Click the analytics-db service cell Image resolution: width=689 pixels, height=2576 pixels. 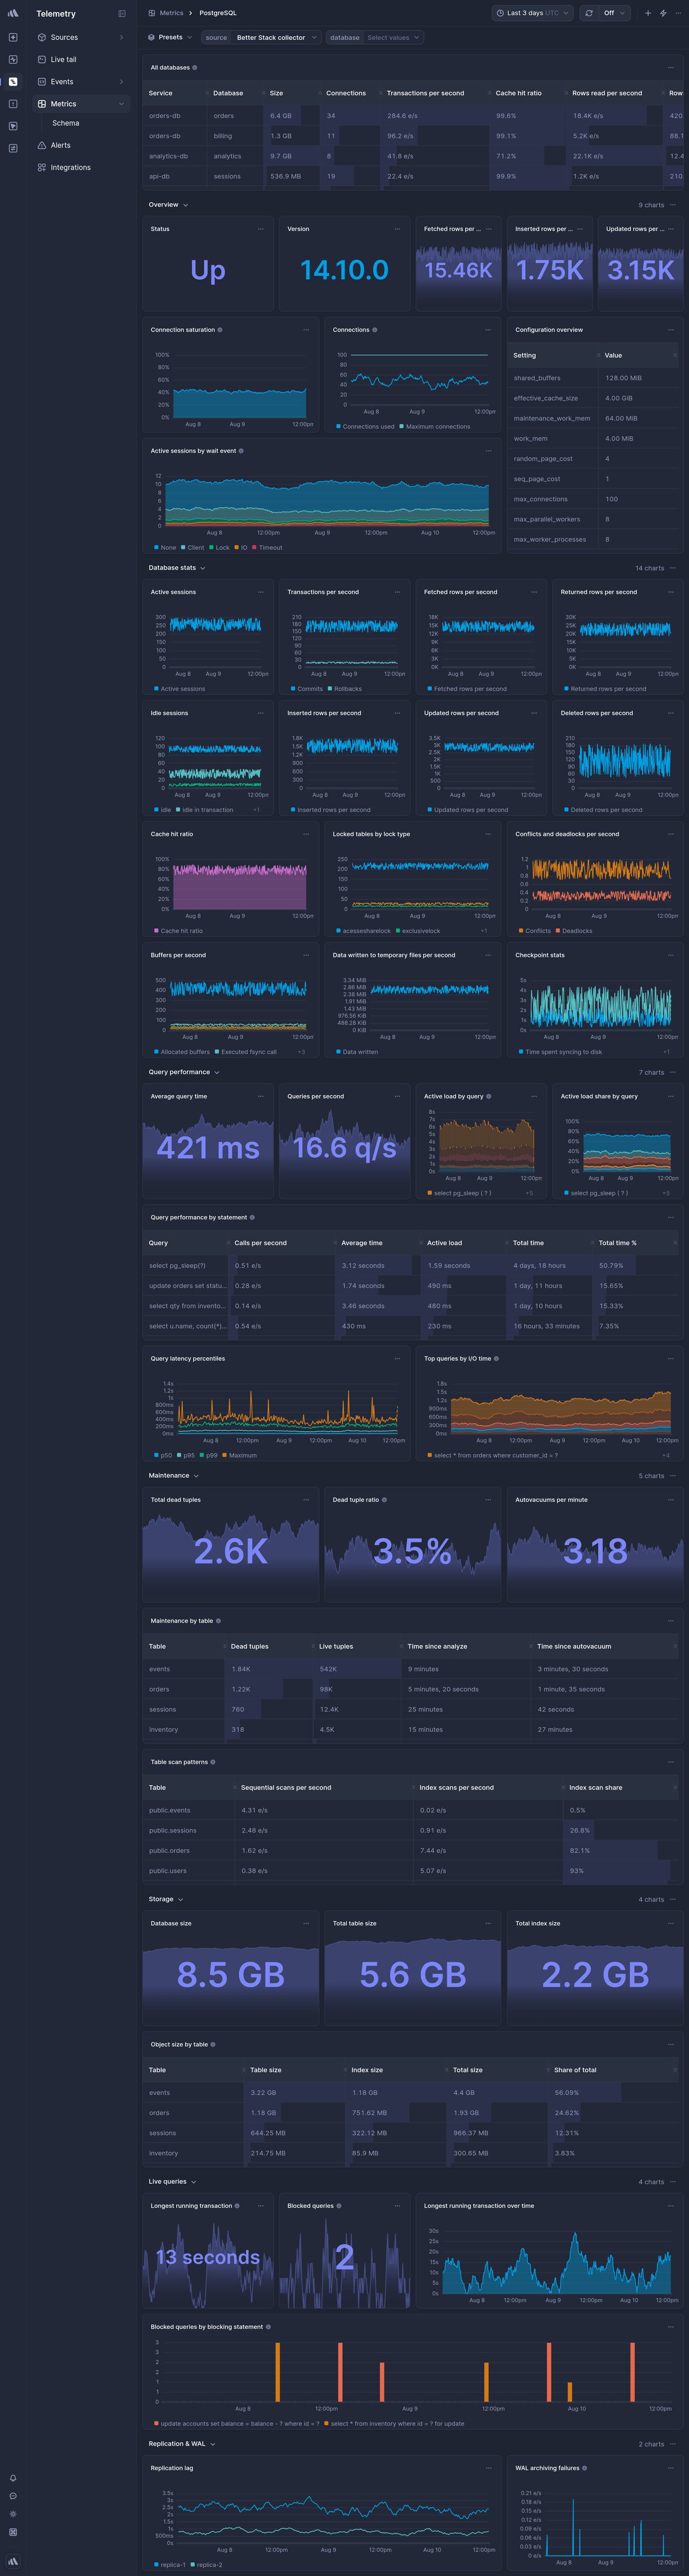point(174,156)
